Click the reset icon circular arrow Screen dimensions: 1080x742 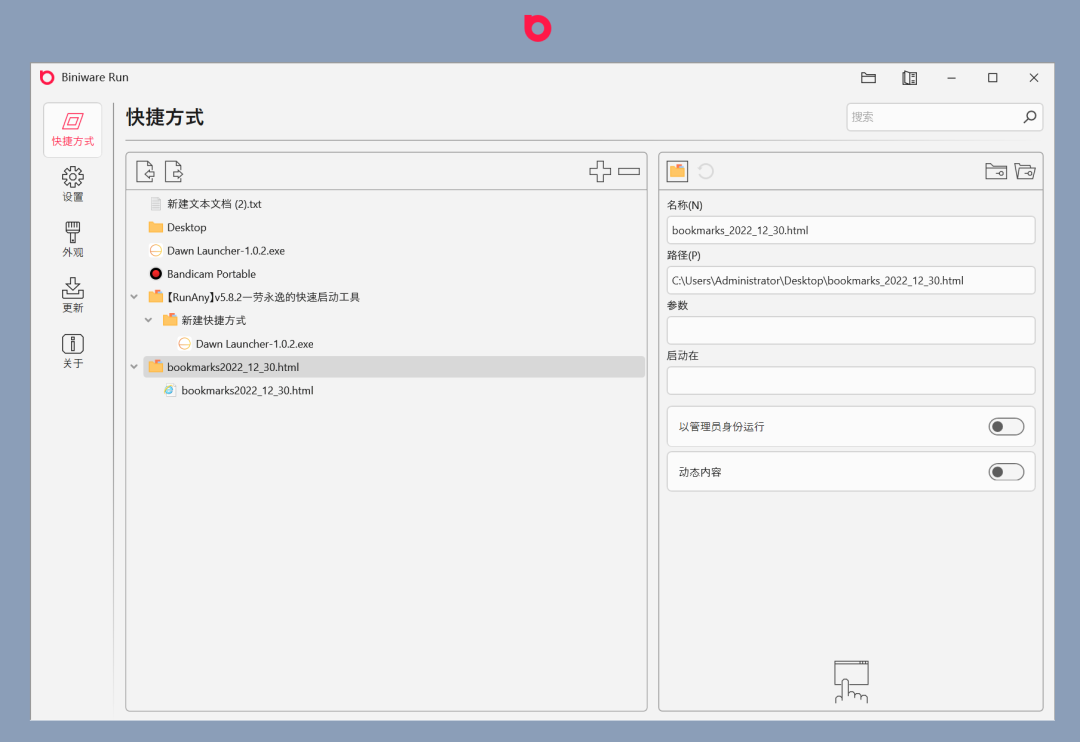[706, 171]
